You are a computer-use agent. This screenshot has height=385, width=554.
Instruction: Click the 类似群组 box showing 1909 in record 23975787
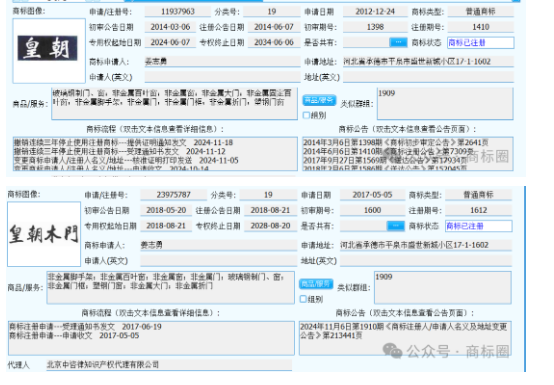tap(443, 288)
